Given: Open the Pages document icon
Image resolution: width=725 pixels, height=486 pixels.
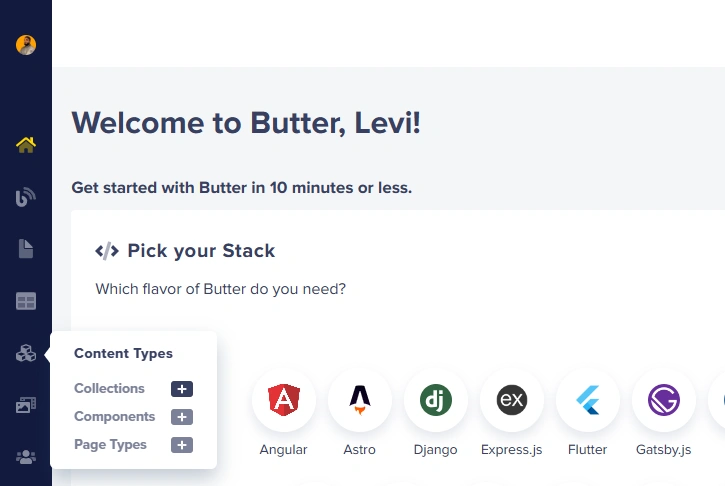Looking at the screenshot, I should 26,249.
